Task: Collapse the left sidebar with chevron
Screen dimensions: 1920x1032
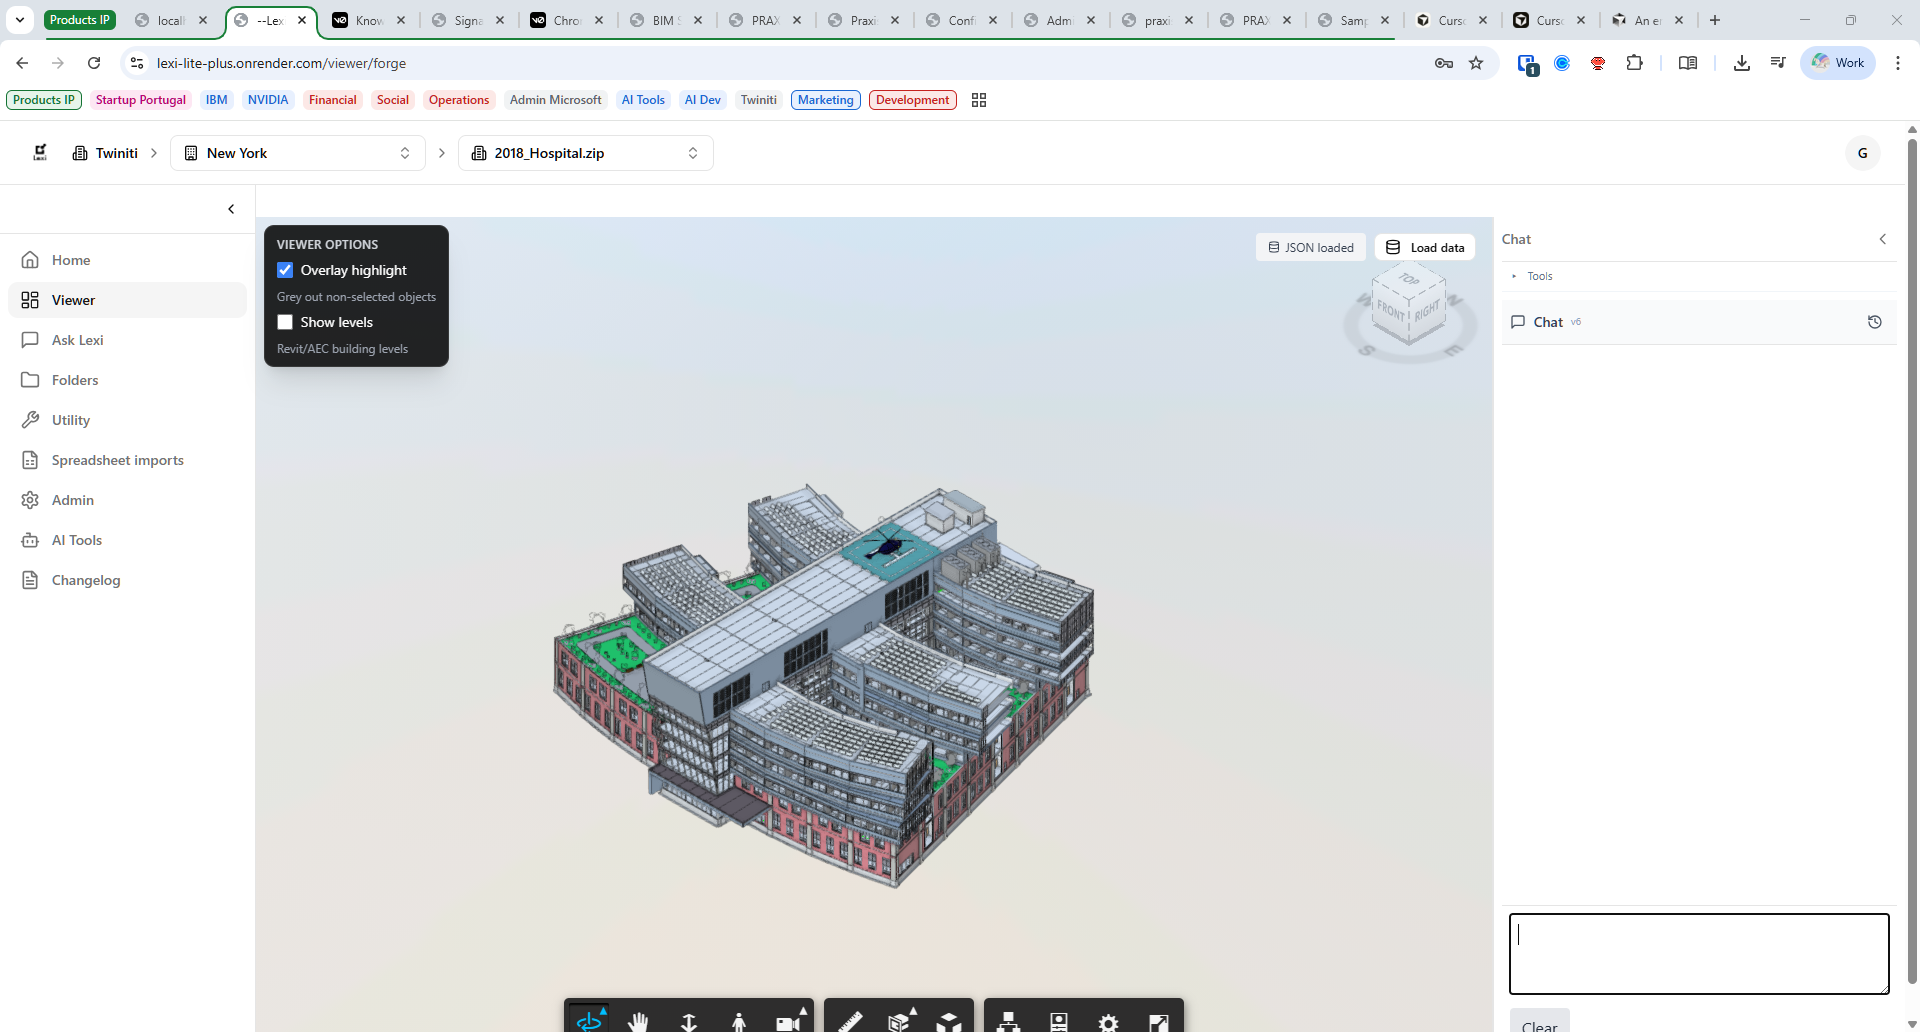Action: pyautogui.click(x=231, y=209)
